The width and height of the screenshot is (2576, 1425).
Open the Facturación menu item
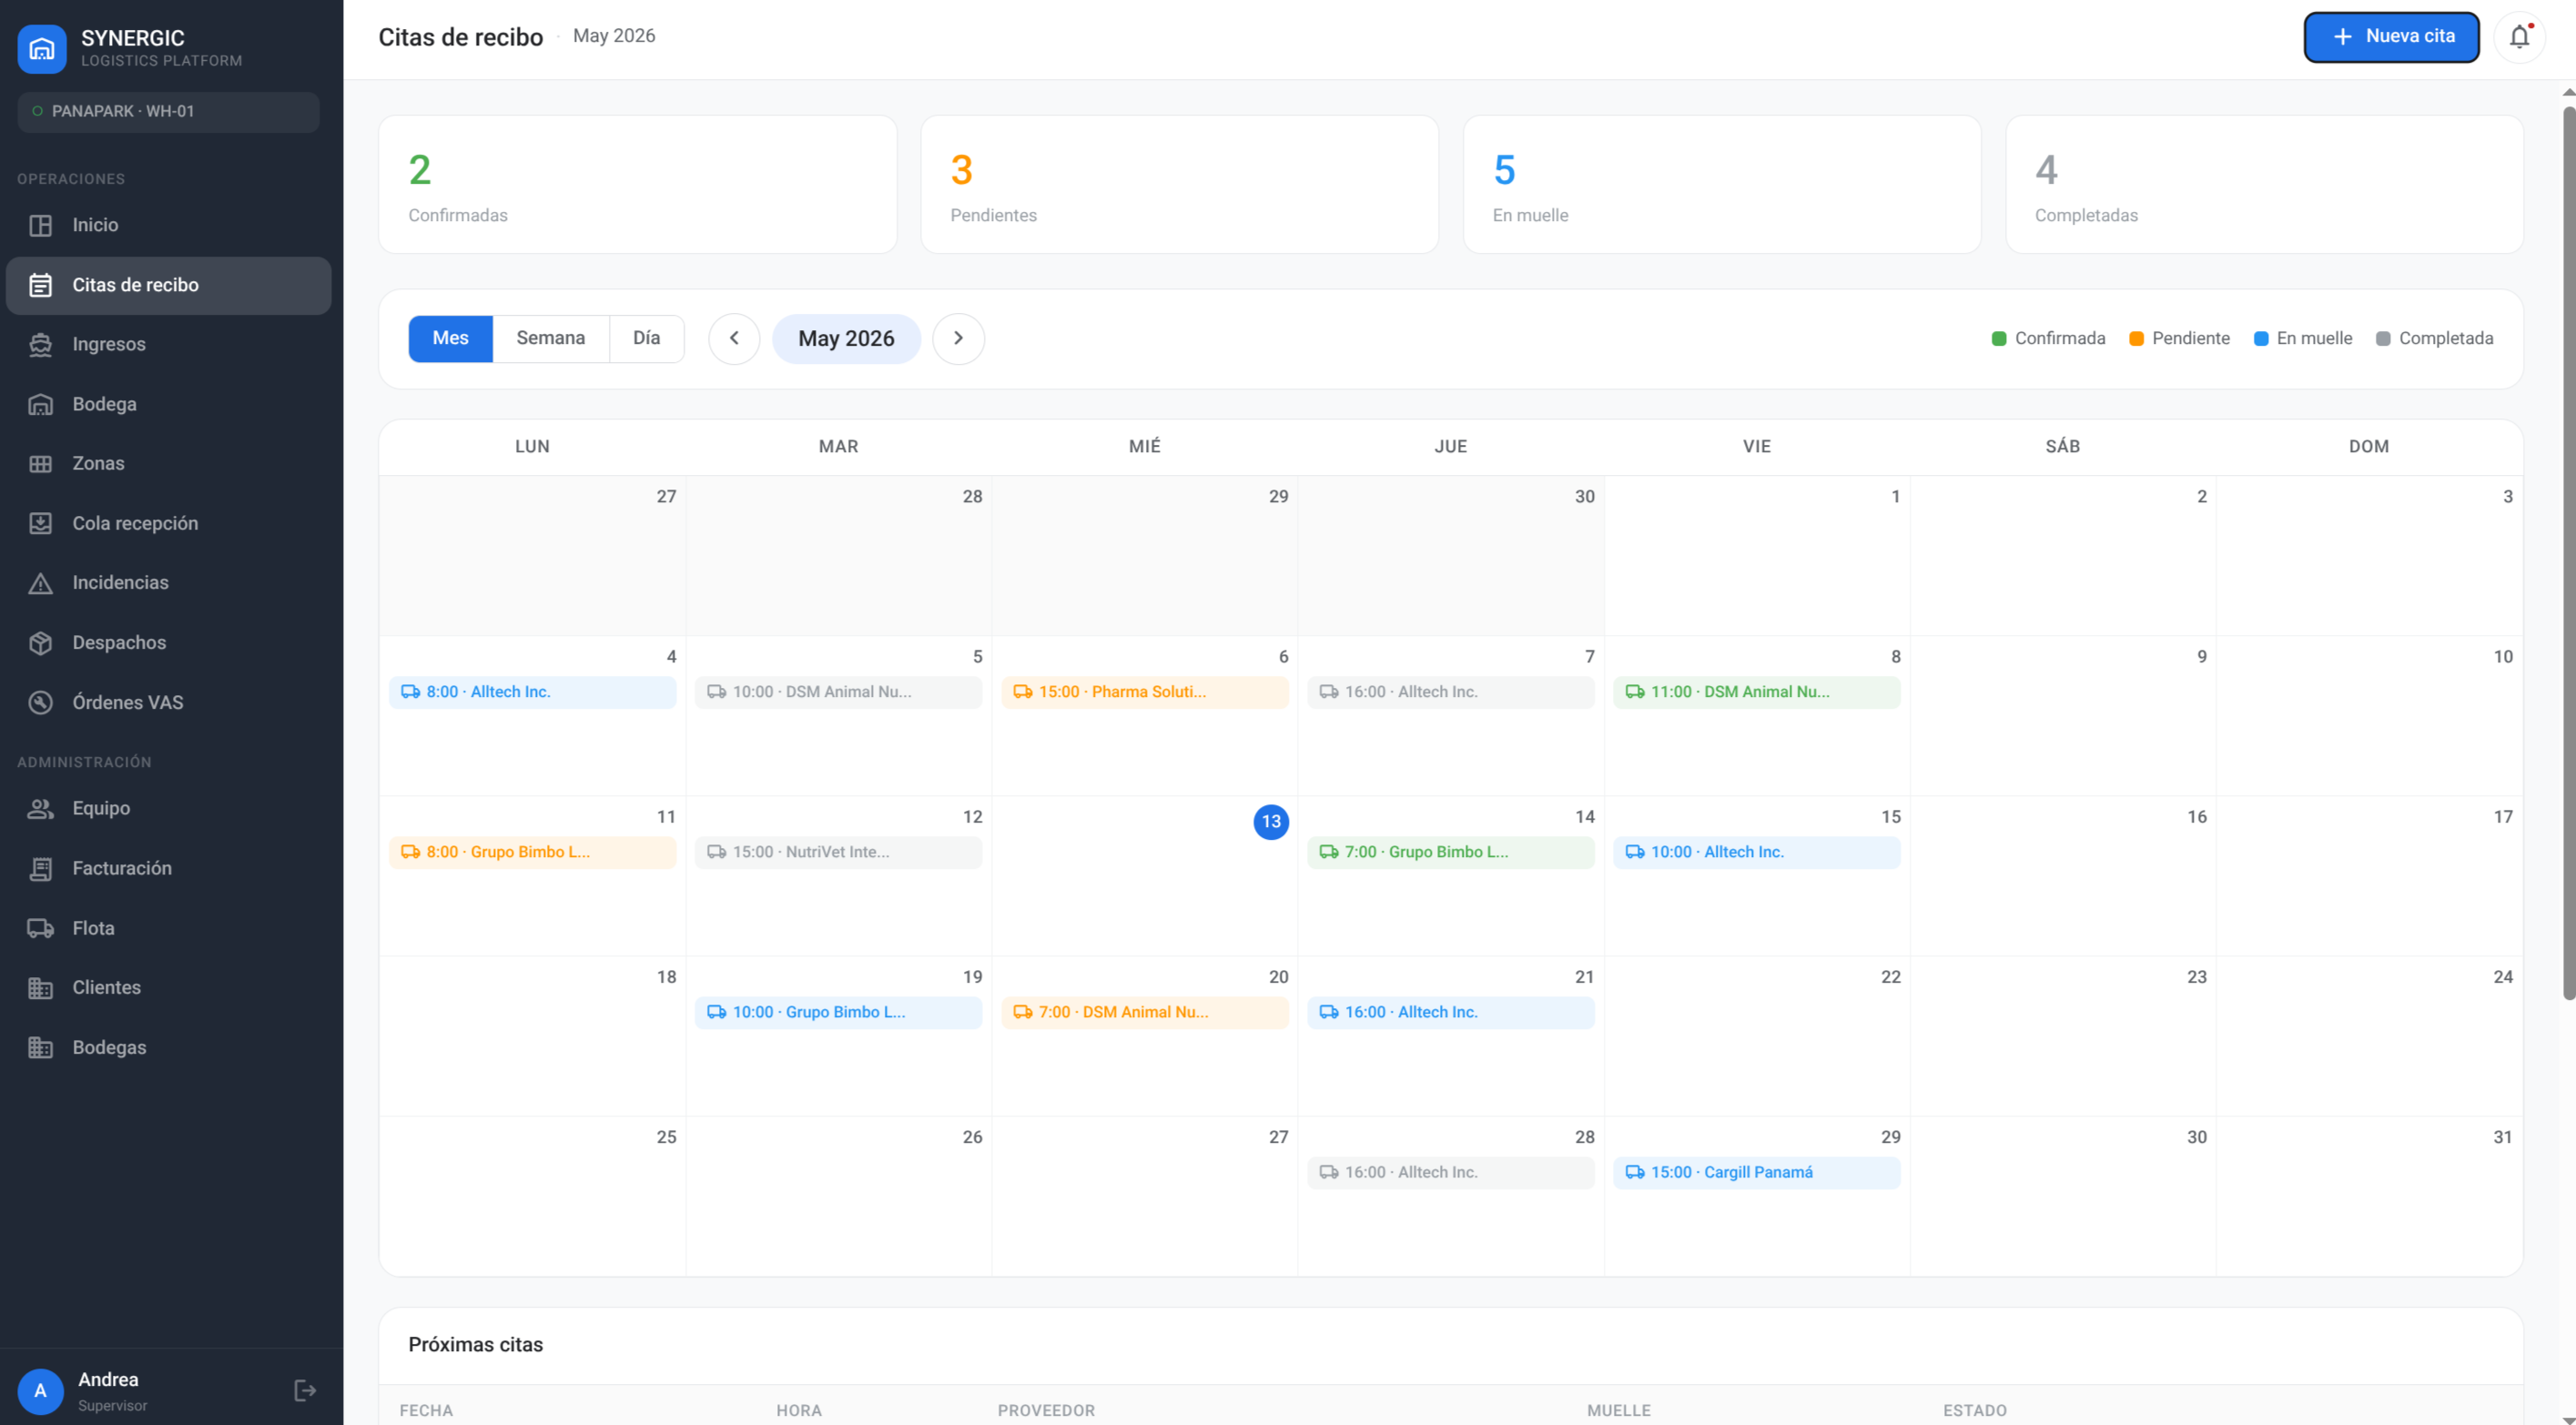168,868
